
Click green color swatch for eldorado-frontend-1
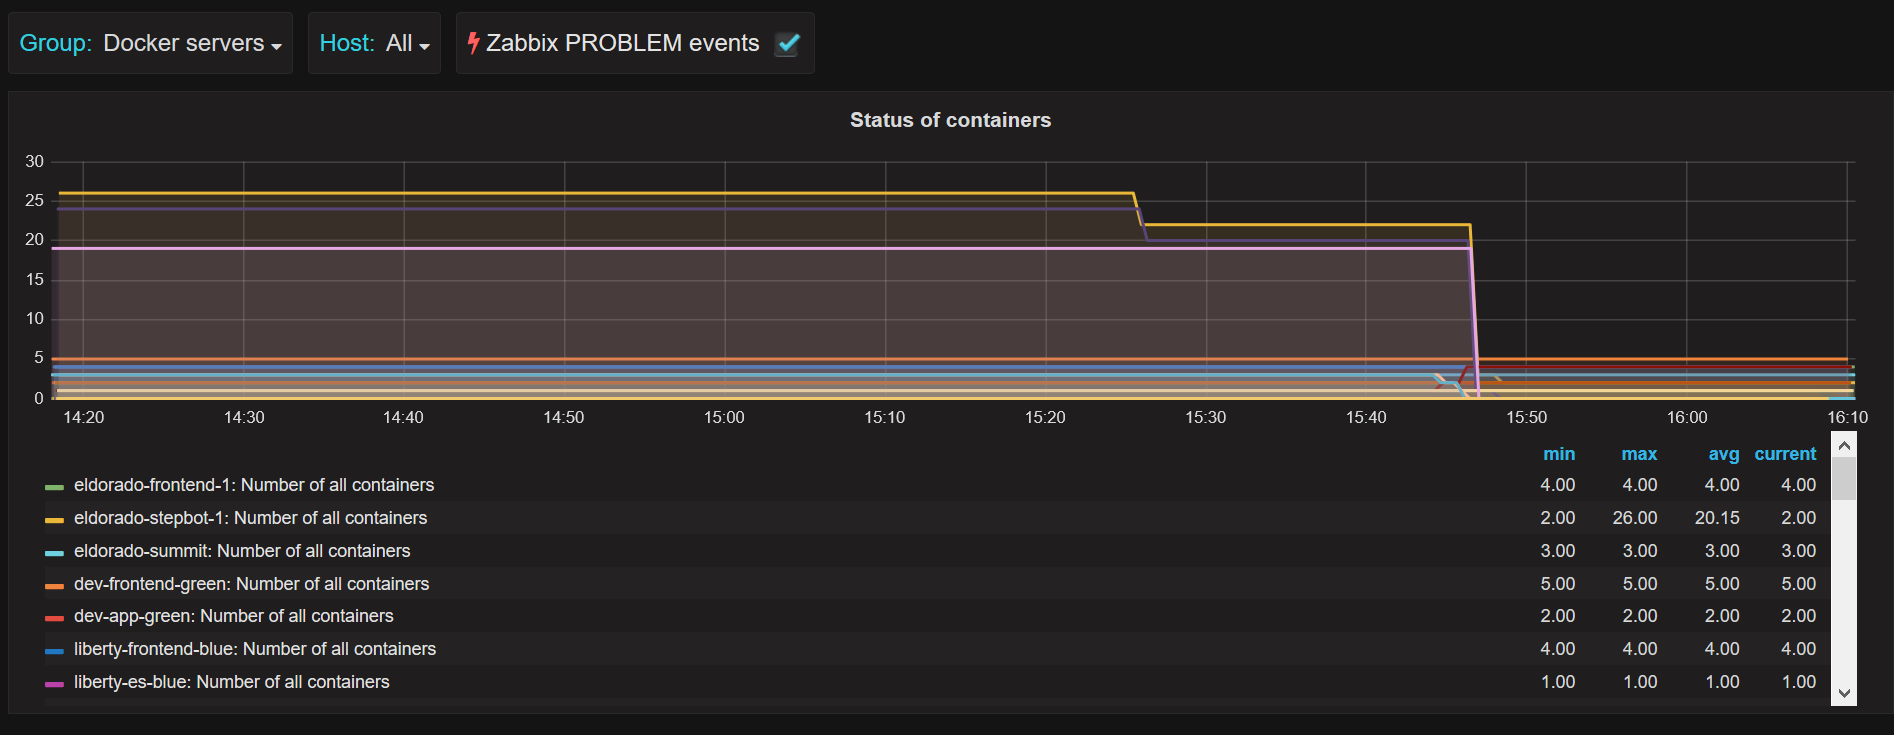click(54, 487)
